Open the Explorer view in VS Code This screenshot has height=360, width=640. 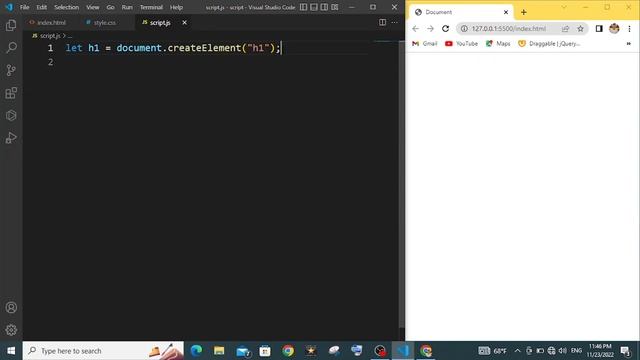11,25
